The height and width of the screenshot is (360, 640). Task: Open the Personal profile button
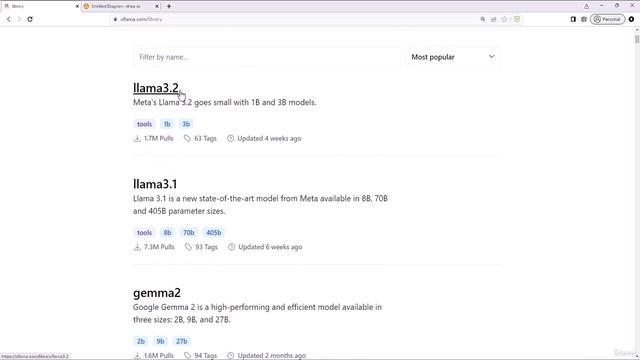[607, 19]
